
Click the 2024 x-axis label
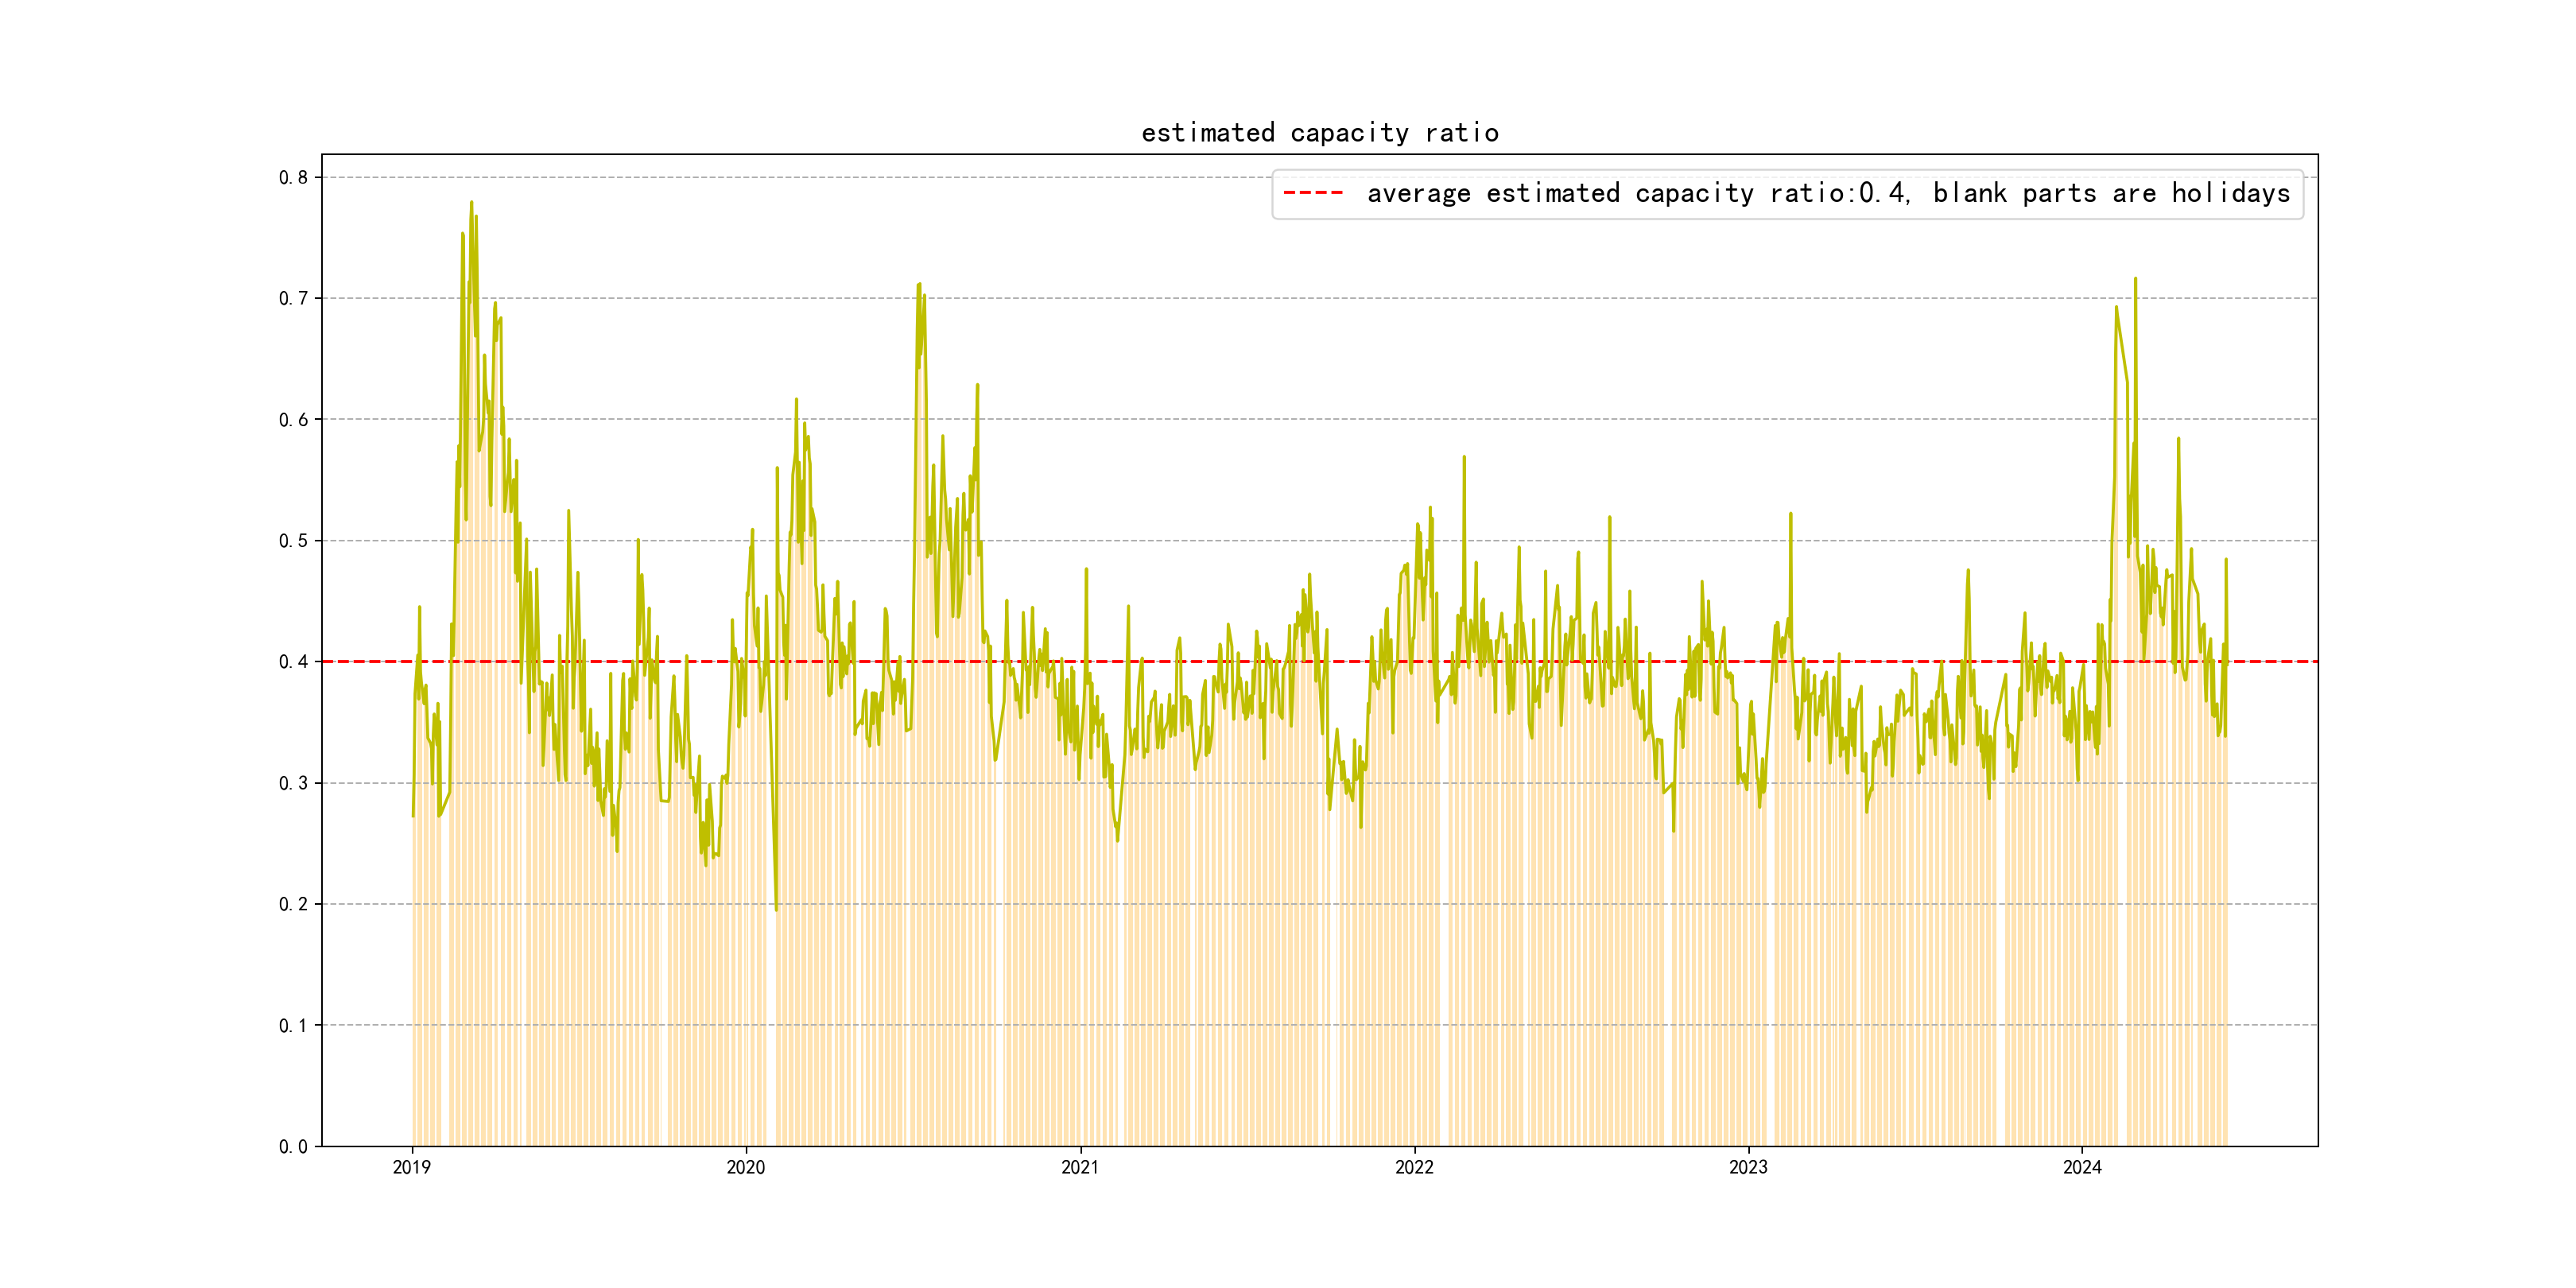[2081, 1167]
